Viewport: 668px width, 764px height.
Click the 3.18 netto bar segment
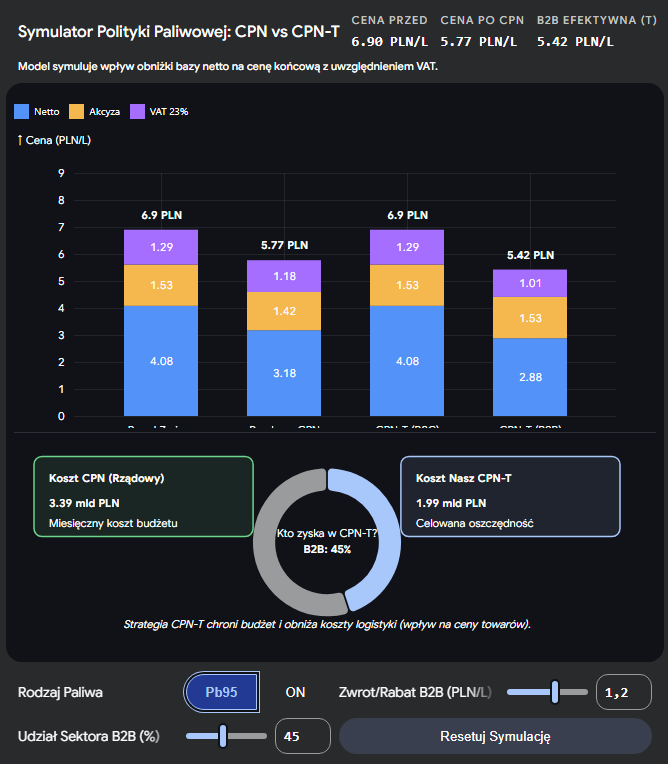pos(284,373)
